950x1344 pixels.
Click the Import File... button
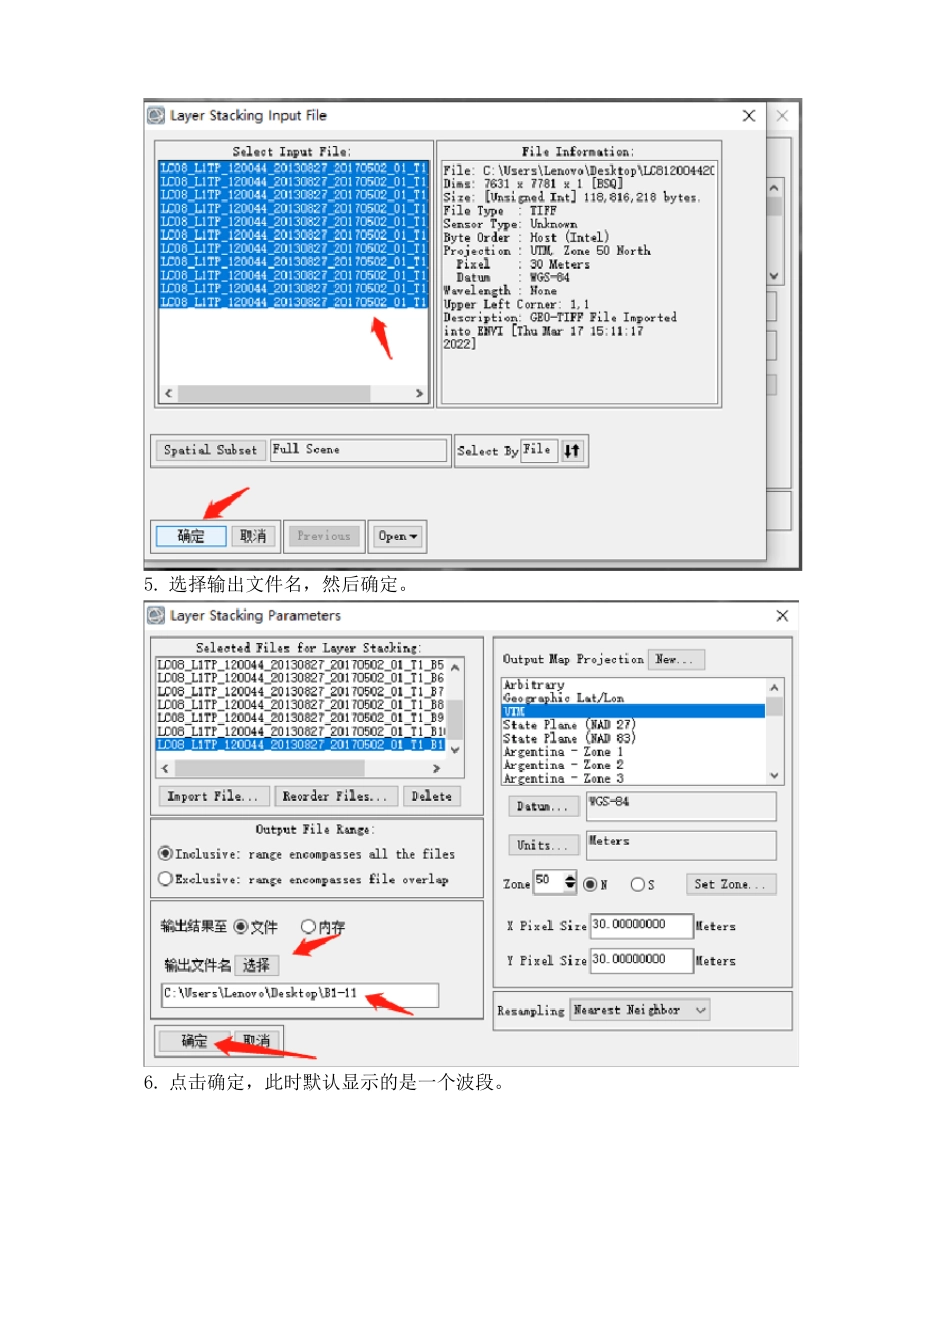click(212, 796)
